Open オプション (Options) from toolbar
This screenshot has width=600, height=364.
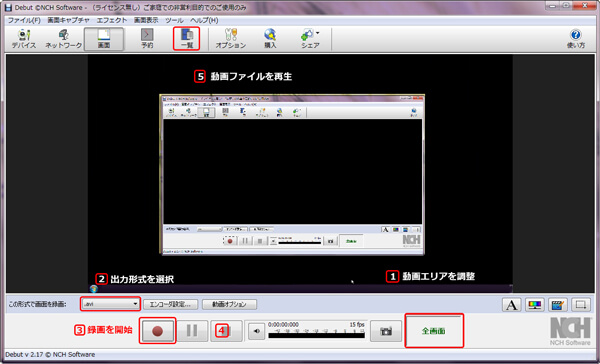click(x=231, y=39)
